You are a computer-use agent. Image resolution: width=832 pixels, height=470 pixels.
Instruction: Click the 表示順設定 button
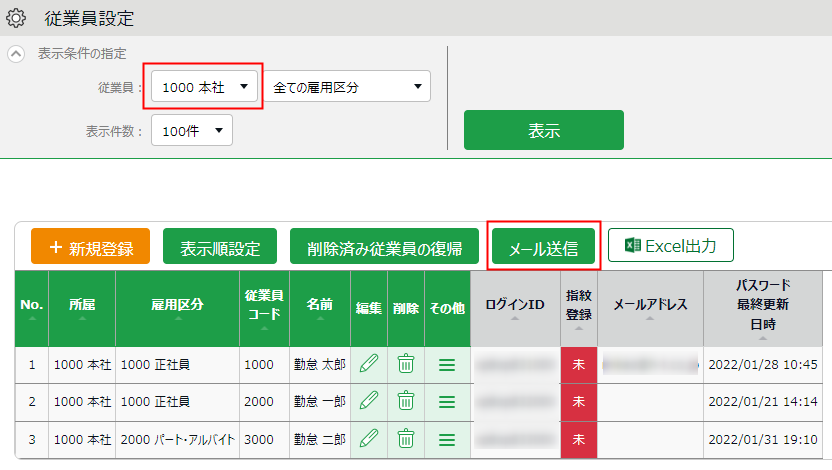pyautogui.click(x=220, y=248)
